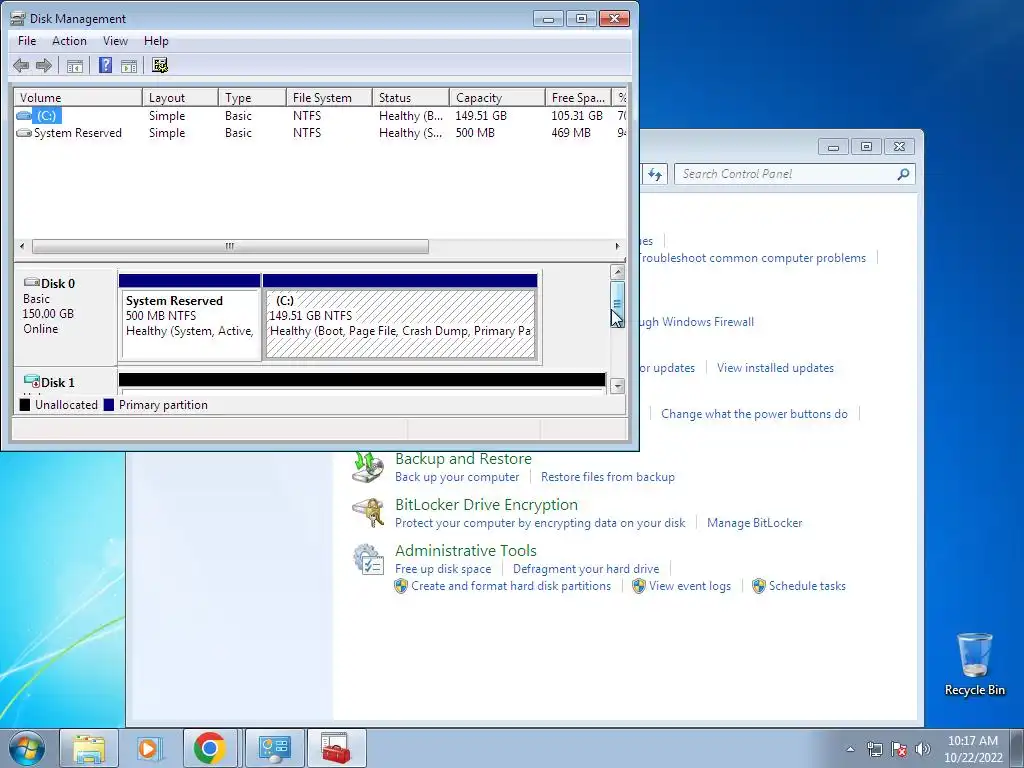Open Manage BitLocker link

[x=754, y=523]
